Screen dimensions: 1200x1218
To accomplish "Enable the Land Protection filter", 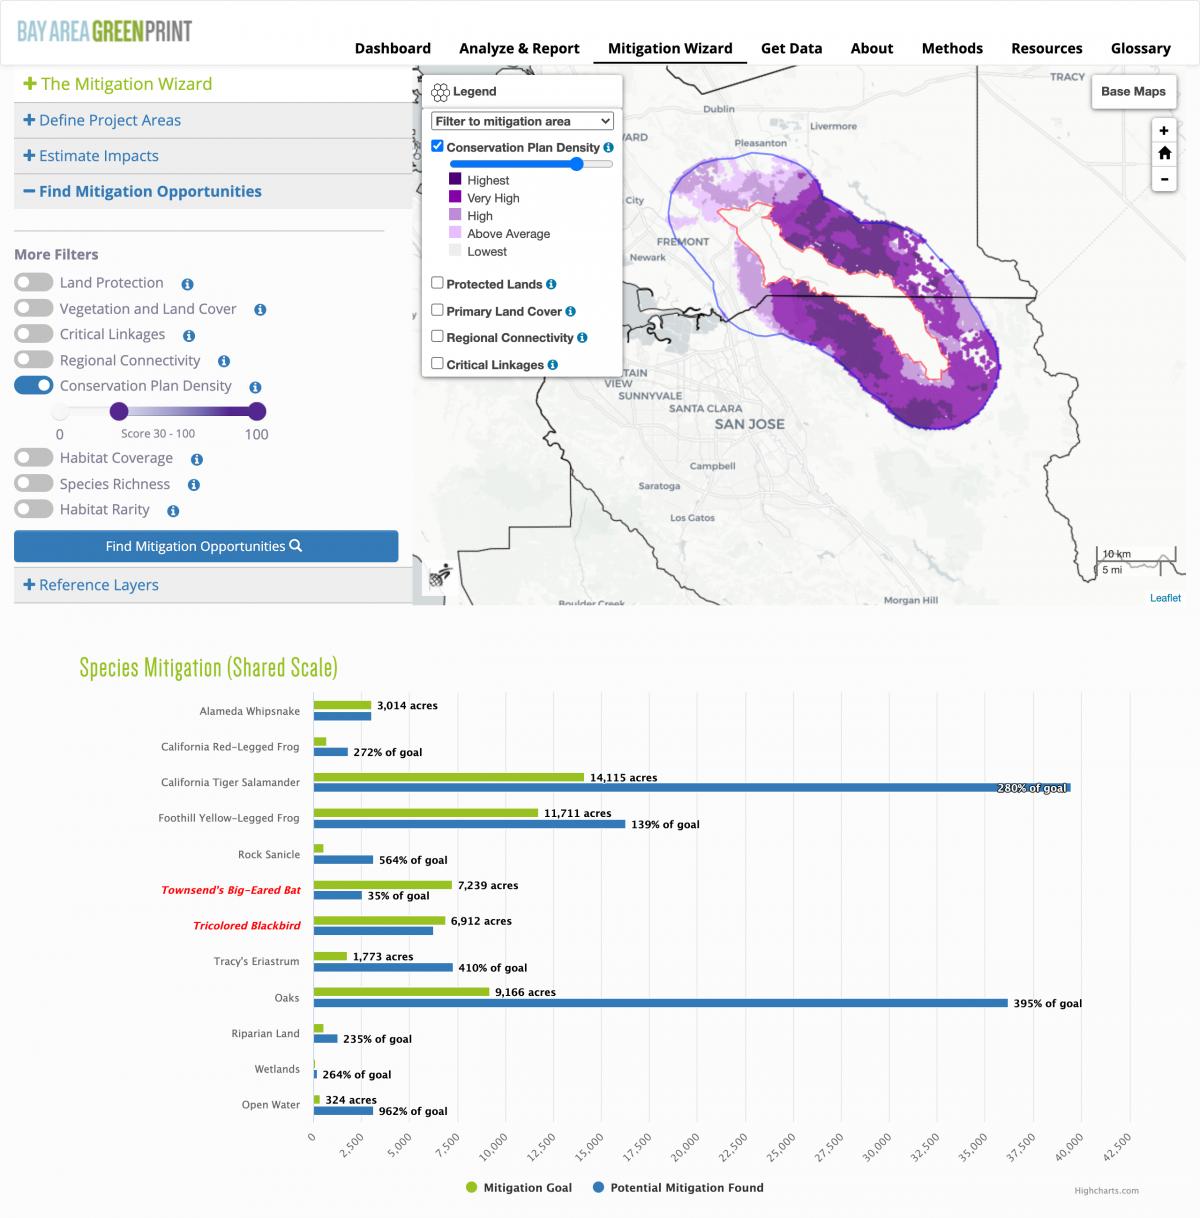I will click(34, 283).
